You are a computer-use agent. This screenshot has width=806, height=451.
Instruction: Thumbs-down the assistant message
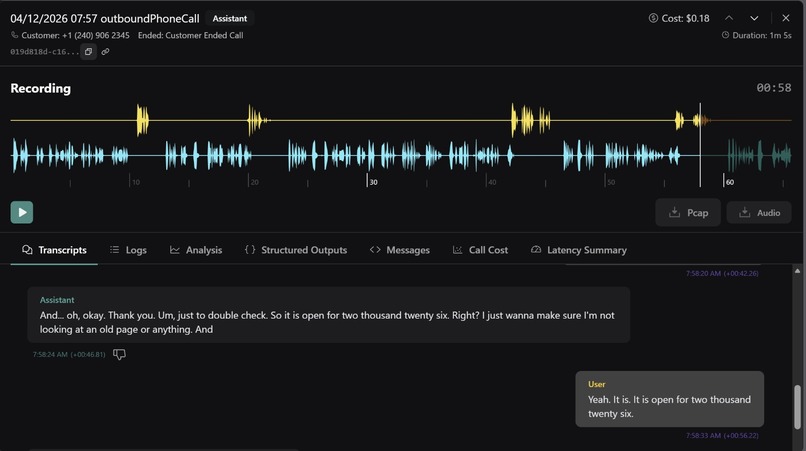click(119, 354)
